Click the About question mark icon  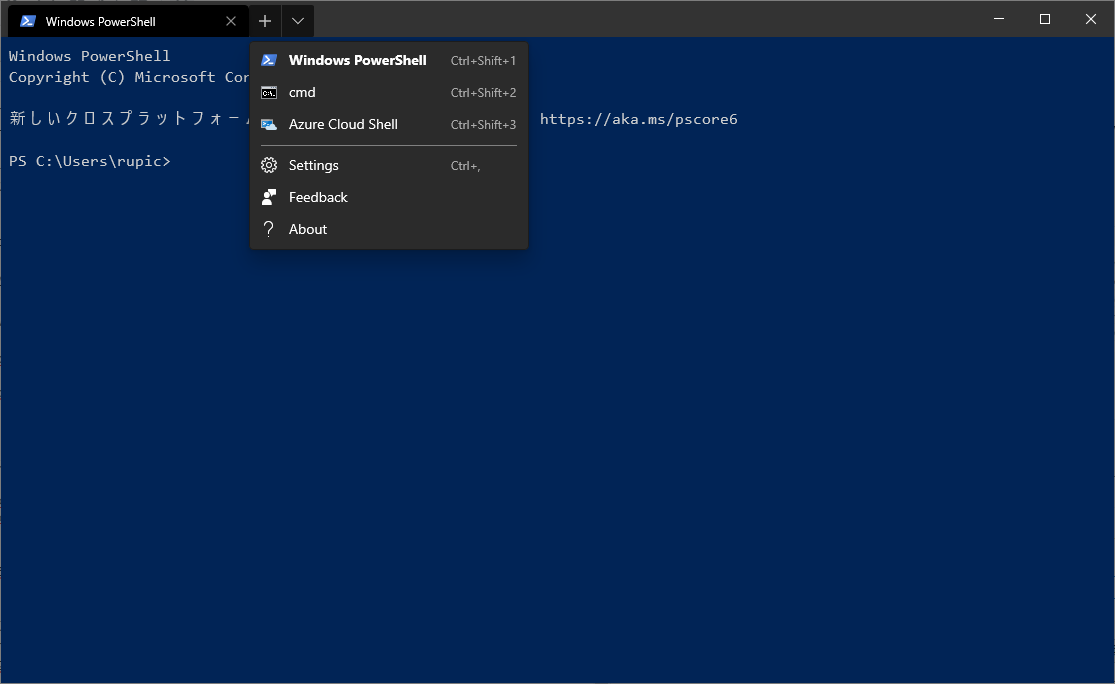[x=269, y=229]
